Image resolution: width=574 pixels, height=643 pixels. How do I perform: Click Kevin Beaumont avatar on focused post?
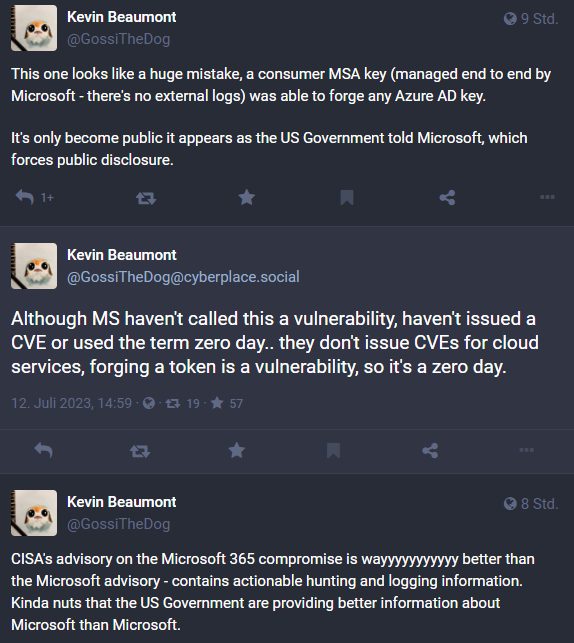(x=34, y=266)
